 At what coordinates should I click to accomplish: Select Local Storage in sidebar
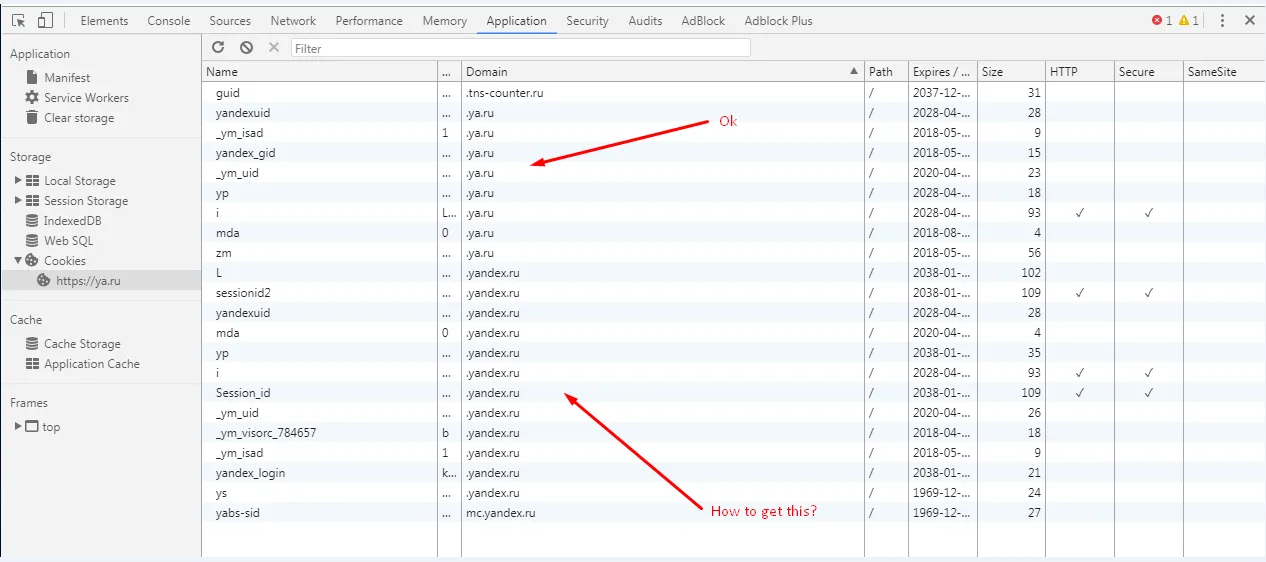tap(80, 180)
